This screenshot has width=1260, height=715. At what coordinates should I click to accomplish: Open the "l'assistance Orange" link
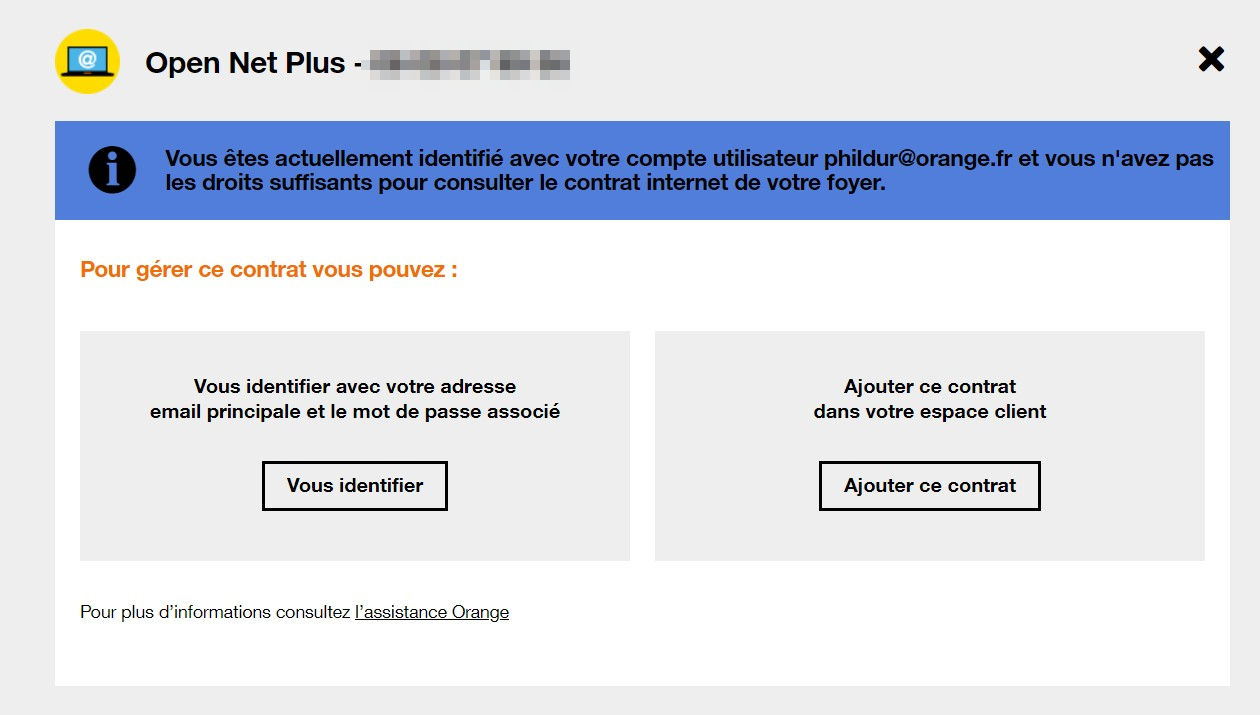(x=432, y=612)
